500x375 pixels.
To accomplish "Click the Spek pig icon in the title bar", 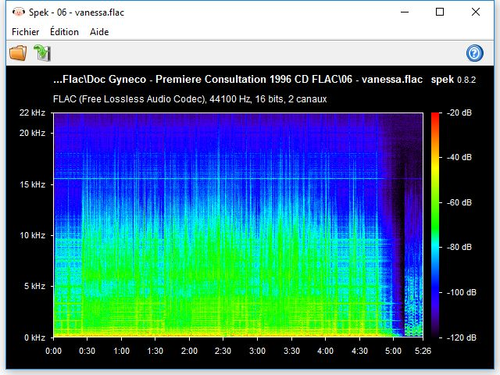I will pos(19,12).
